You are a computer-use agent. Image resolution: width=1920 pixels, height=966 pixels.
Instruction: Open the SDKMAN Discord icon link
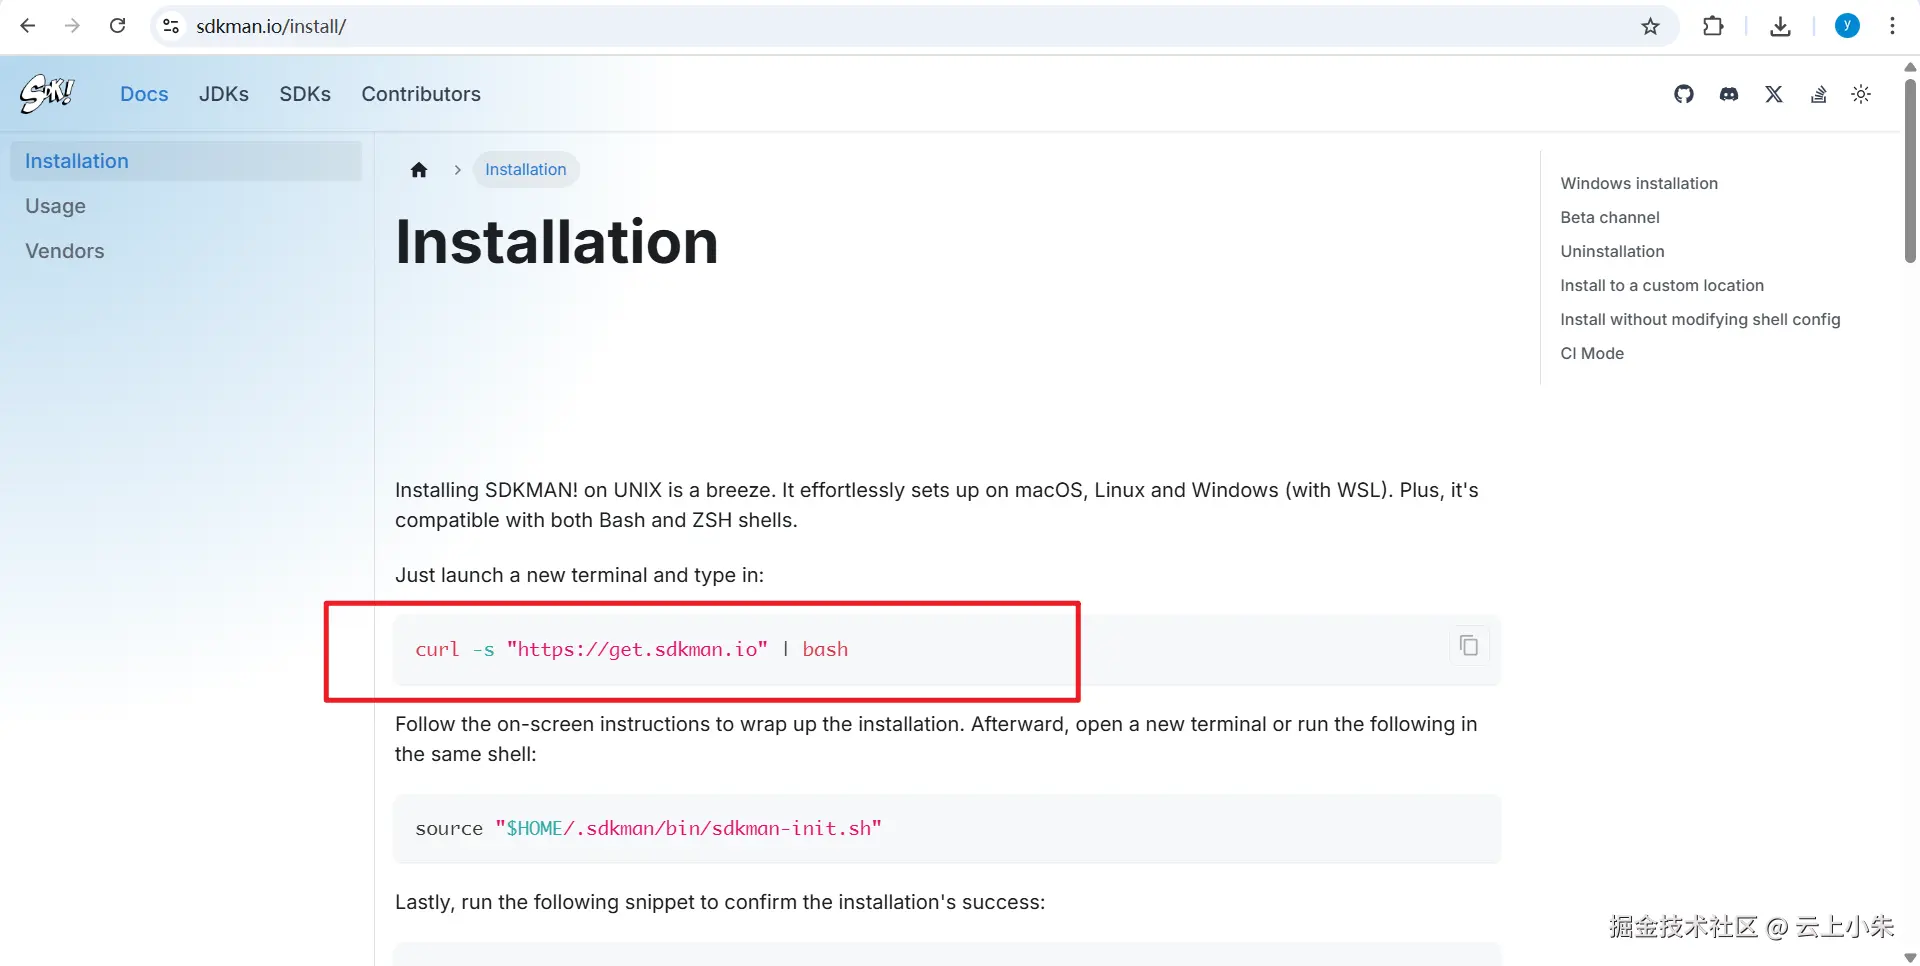[1729, 94]
